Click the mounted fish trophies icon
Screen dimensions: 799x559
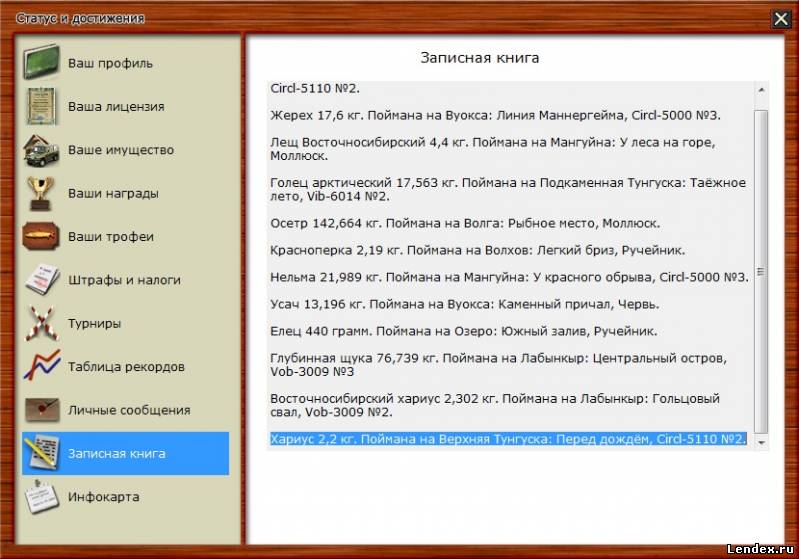[x=43, y=237]
